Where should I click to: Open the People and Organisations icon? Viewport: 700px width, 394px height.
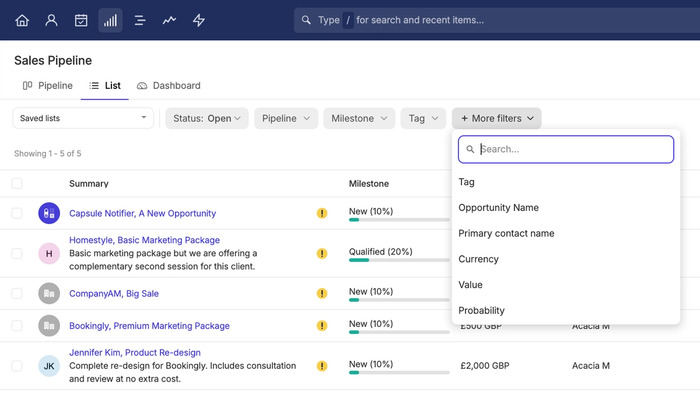51,20
